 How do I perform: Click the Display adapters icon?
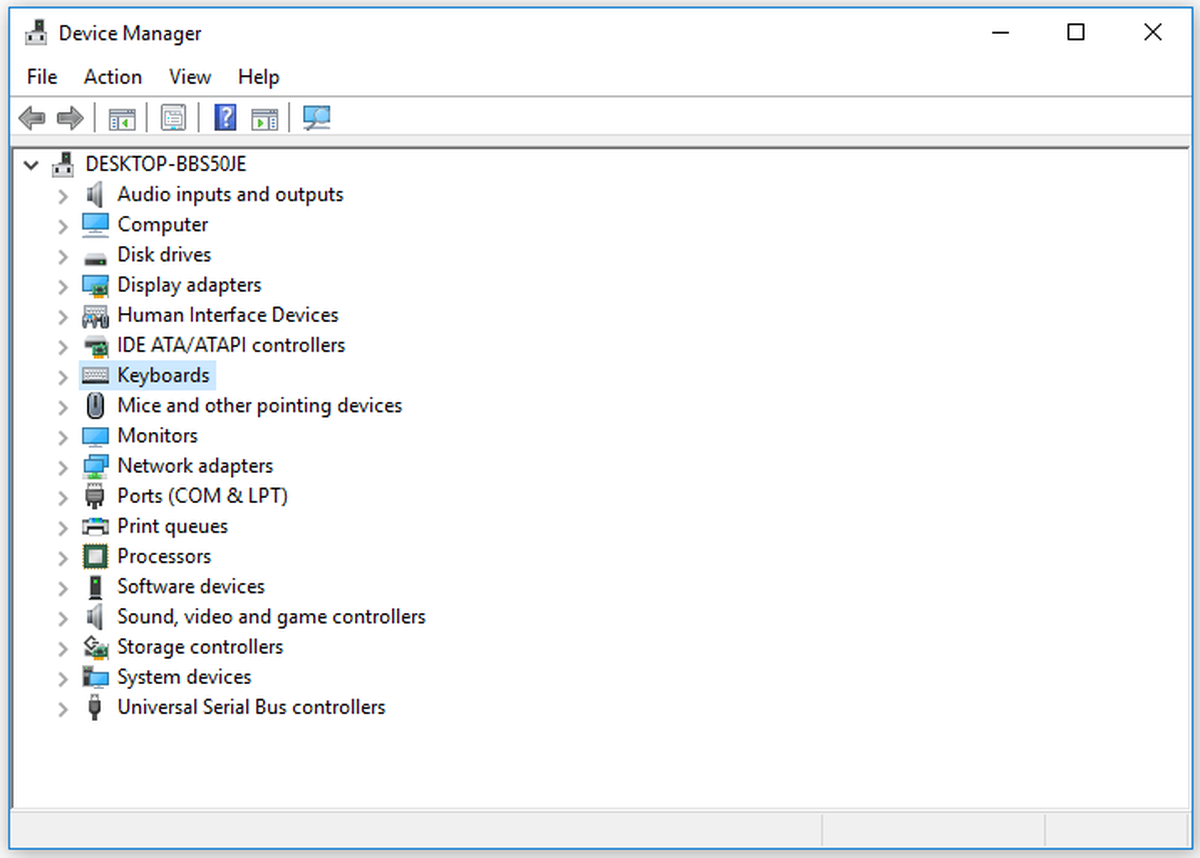click(x=95, y=285)
